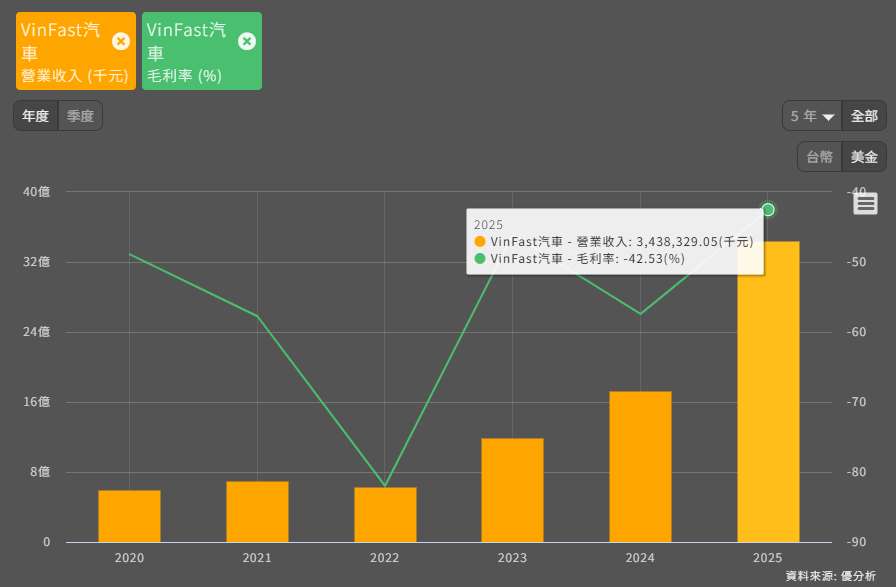The width and height of the screenshot is (896, 587).
Task: Click the 2025 gross margin data point
Action: pyautogui.click(x=768, y=209)
